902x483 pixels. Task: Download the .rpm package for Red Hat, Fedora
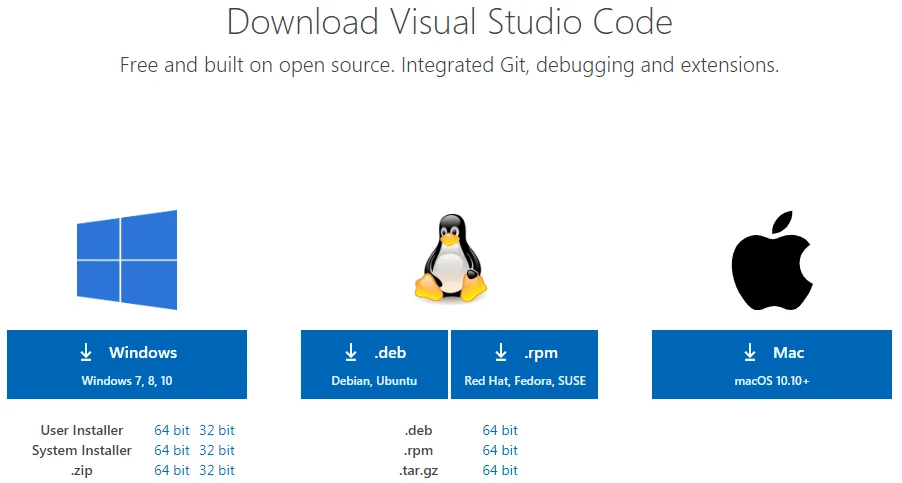pyautogui.click(x=525, y=365)
